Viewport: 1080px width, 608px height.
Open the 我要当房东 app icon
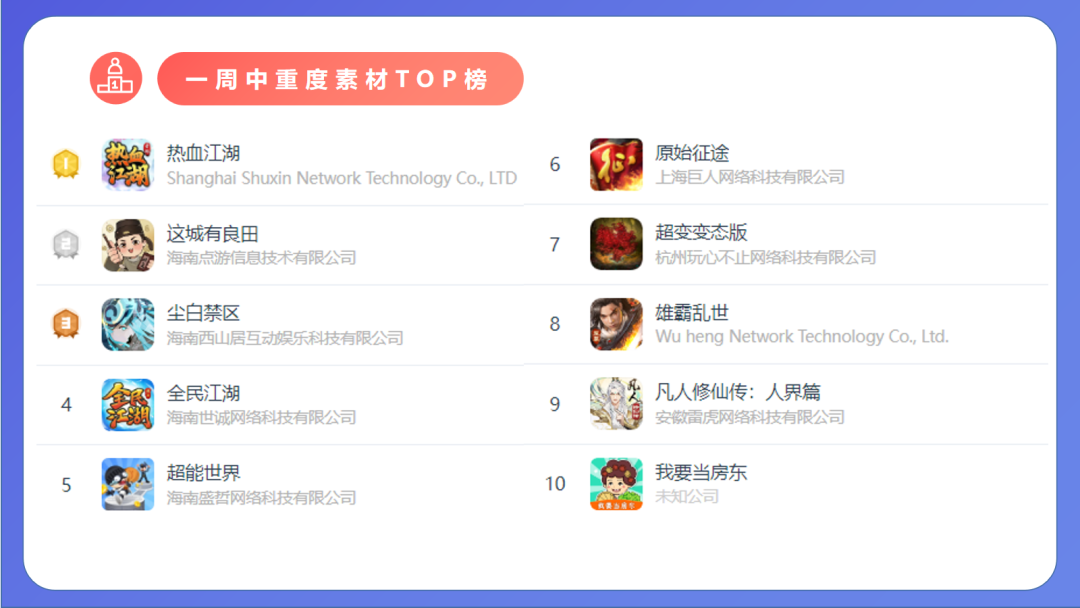pyautogui.click(x=616, y=484)
